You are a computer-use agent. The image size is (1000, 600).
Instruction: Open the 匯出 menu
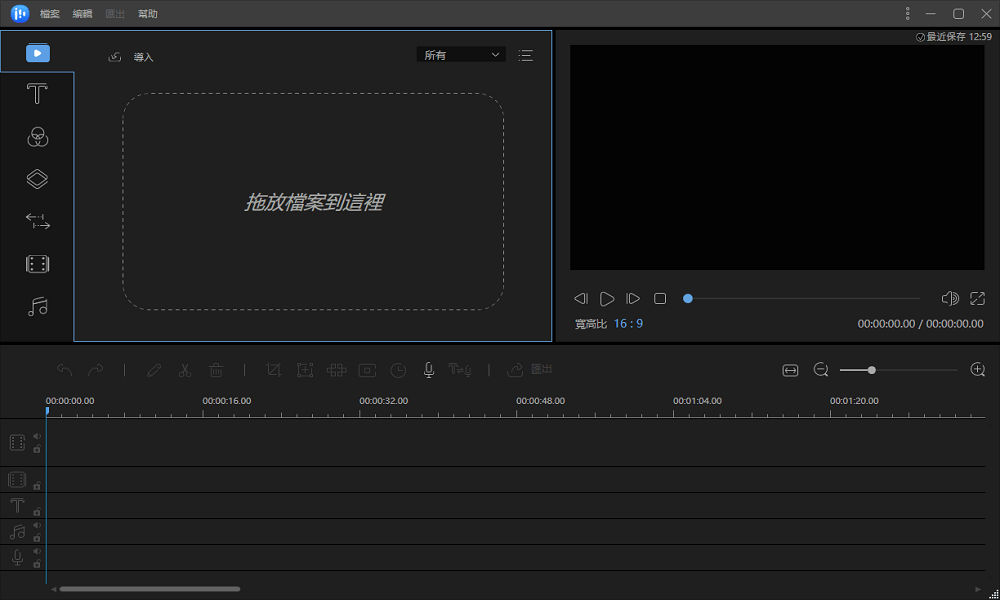(x=115, y=13)
